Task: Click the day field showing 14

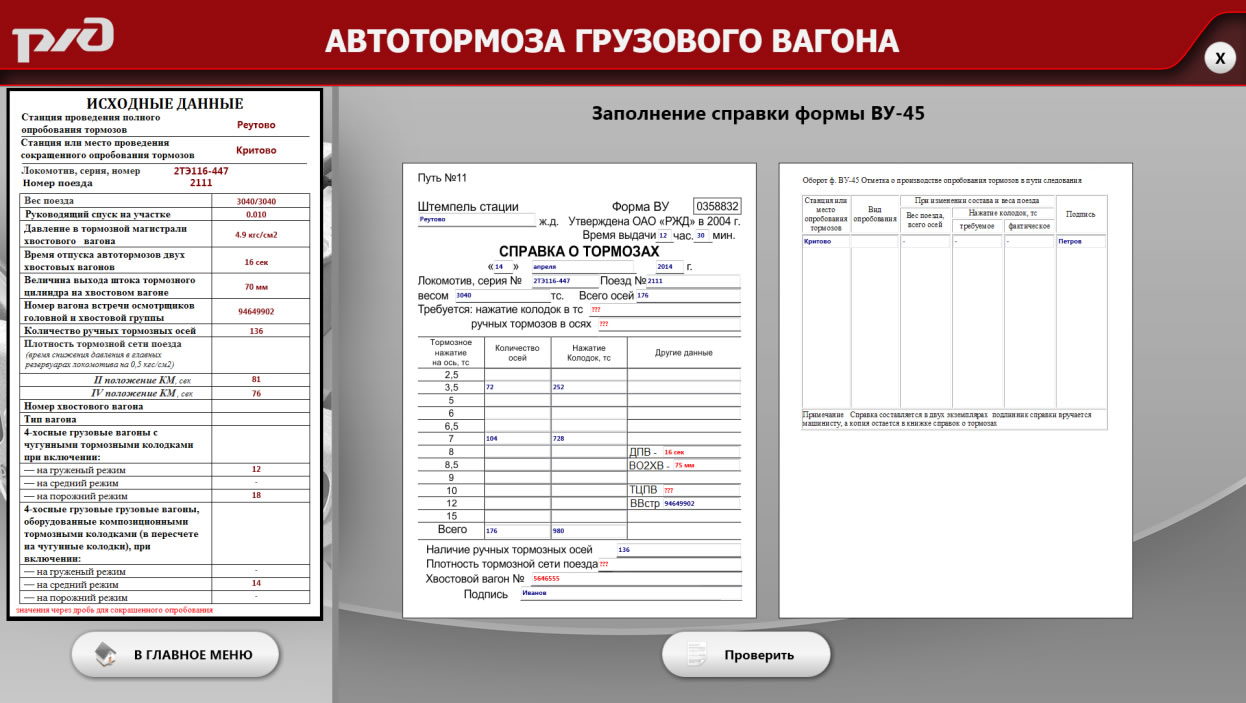Action: 504,267
